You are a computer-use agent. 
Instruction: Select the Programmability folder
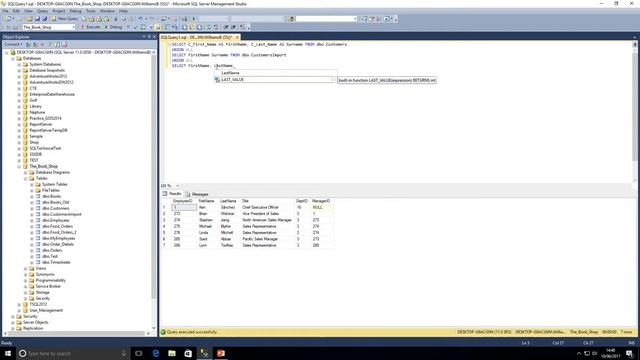[x=51, y=280]
